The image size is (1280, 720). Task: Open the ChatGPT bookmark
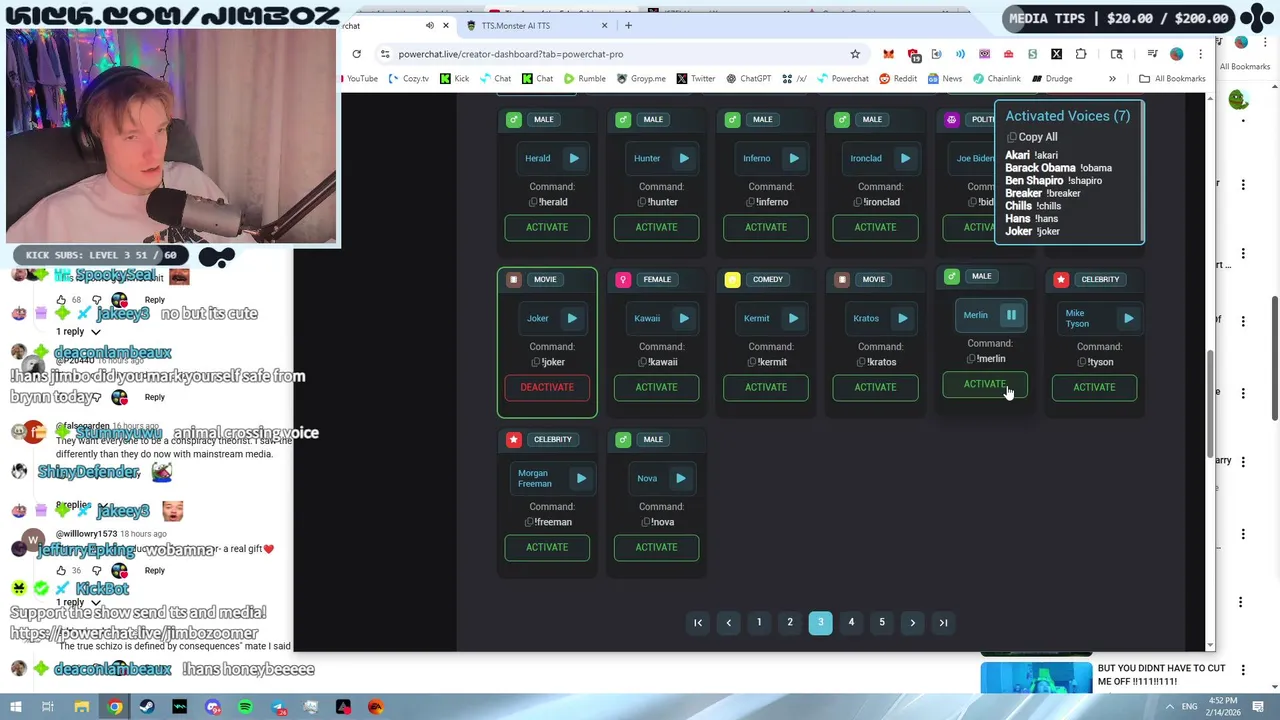pos(748,79)
